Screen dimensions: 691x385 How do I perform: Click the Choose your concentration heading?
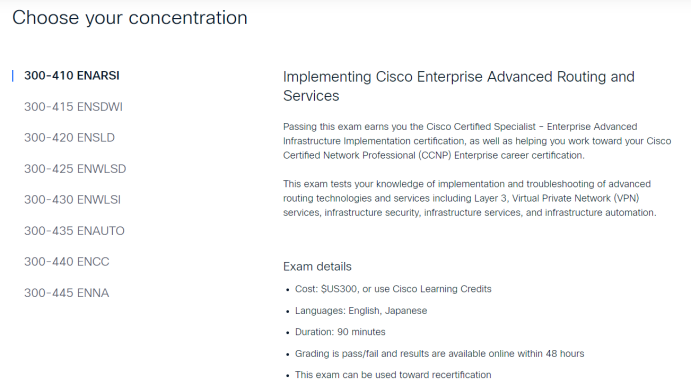tap(130, 18)
